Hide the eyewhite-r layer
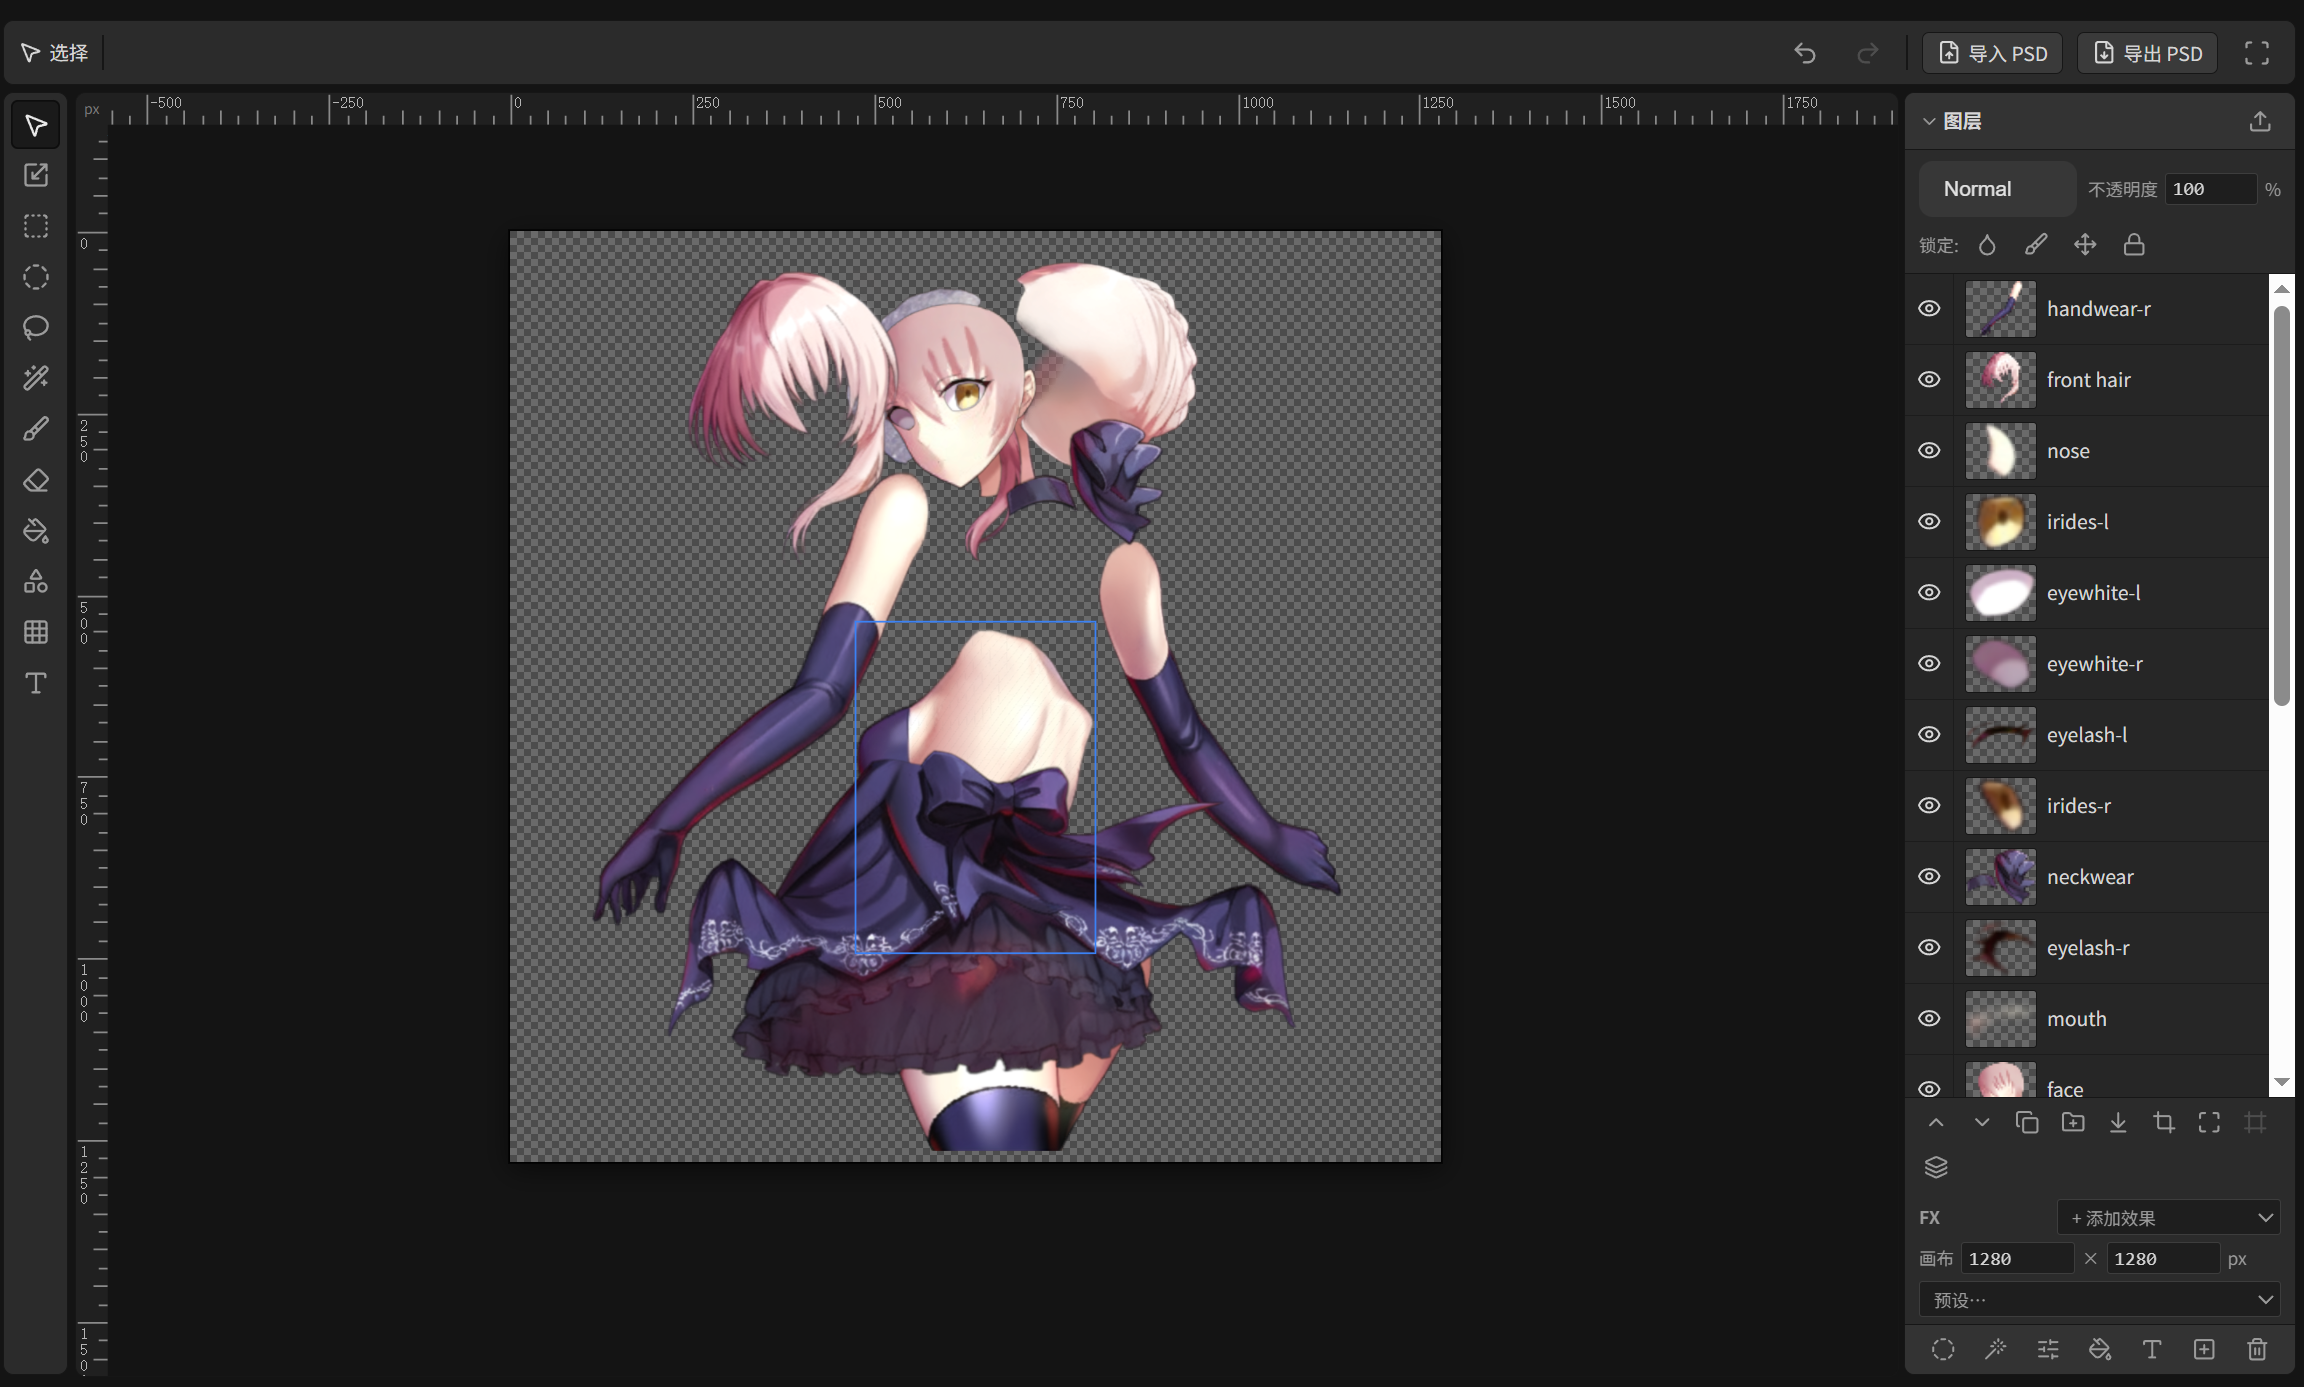 pos(1929,664)
